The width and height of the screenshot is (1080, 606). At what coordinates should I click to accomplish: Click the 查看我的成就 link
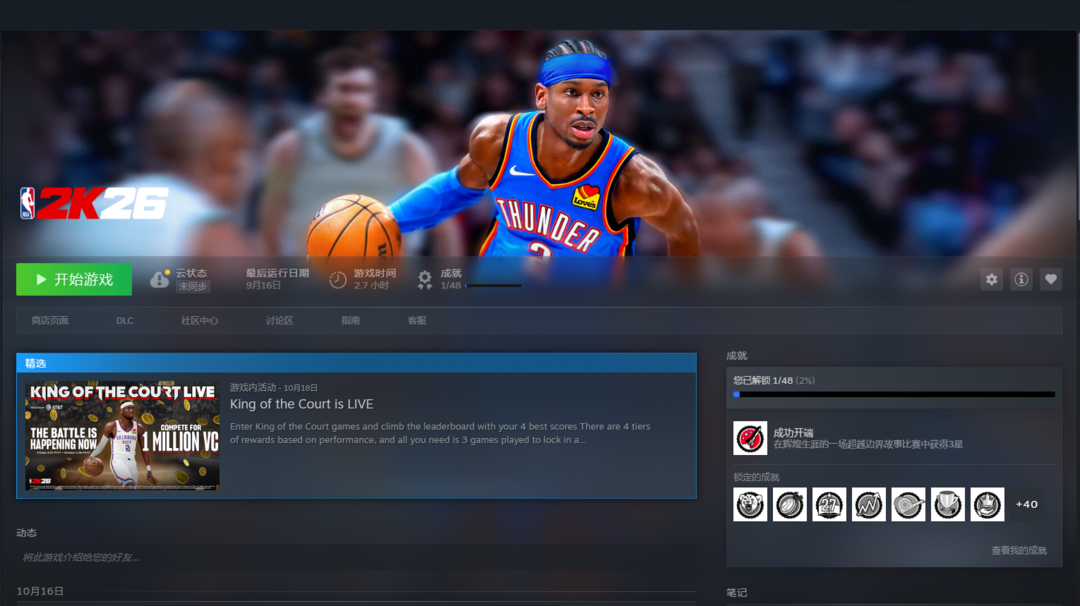coord(1018,551)
